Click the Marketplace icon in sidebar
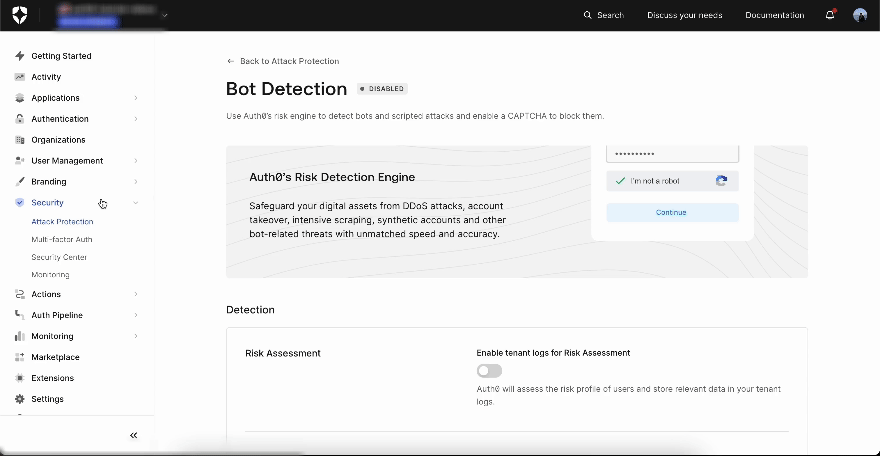Screen dimensions: 880x456 pos(20,357)
